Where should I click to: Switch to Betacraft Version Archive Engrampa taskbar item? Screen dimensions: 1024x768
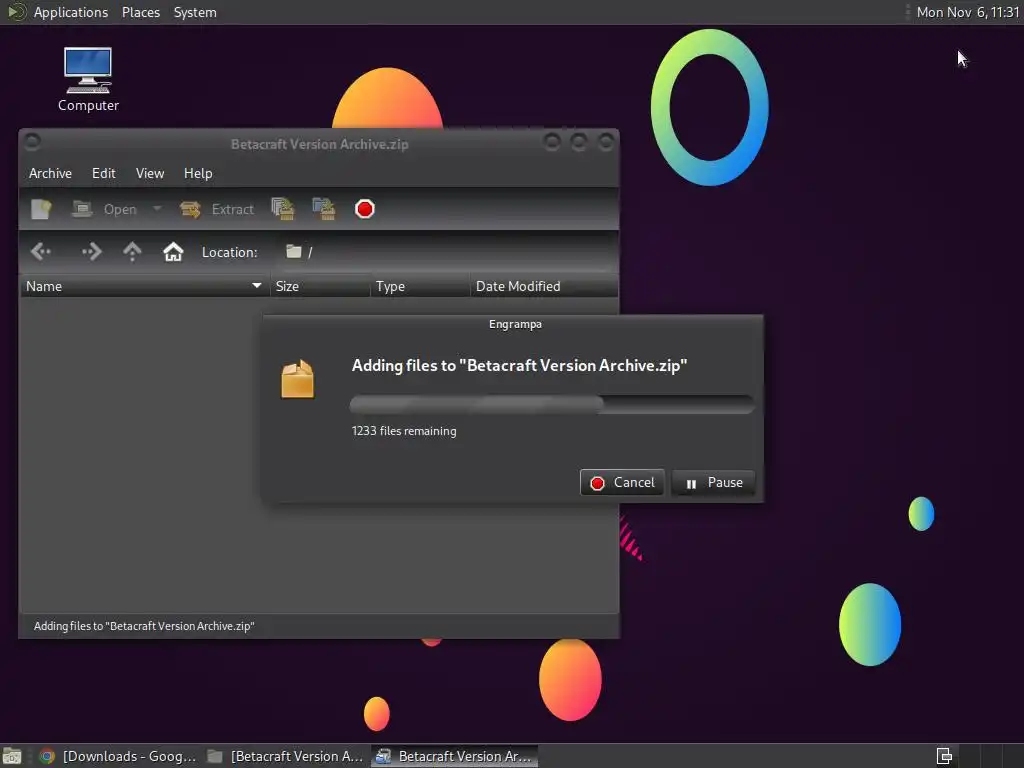pos(455,756)
